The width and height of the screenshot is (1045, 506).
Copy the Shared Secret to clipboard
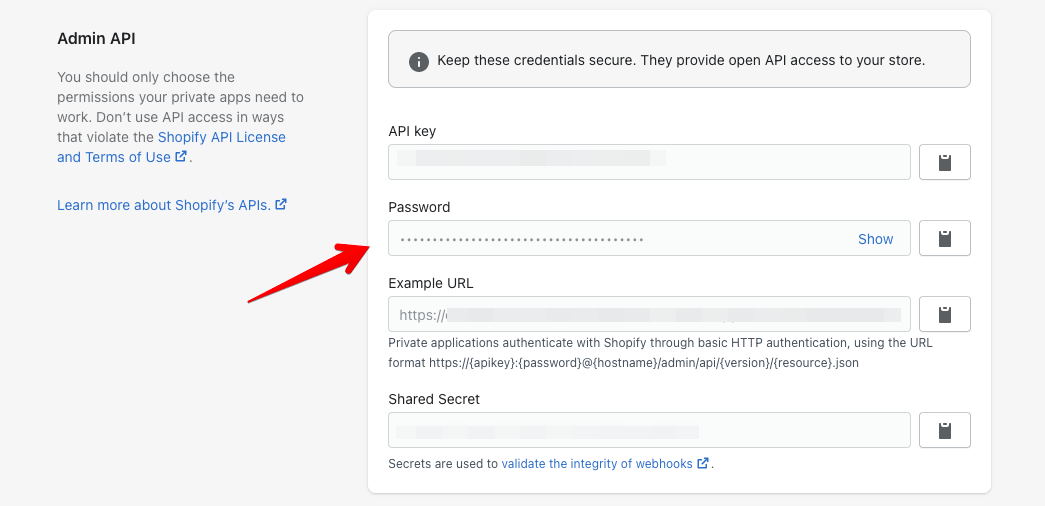click(x=944, y=430)
